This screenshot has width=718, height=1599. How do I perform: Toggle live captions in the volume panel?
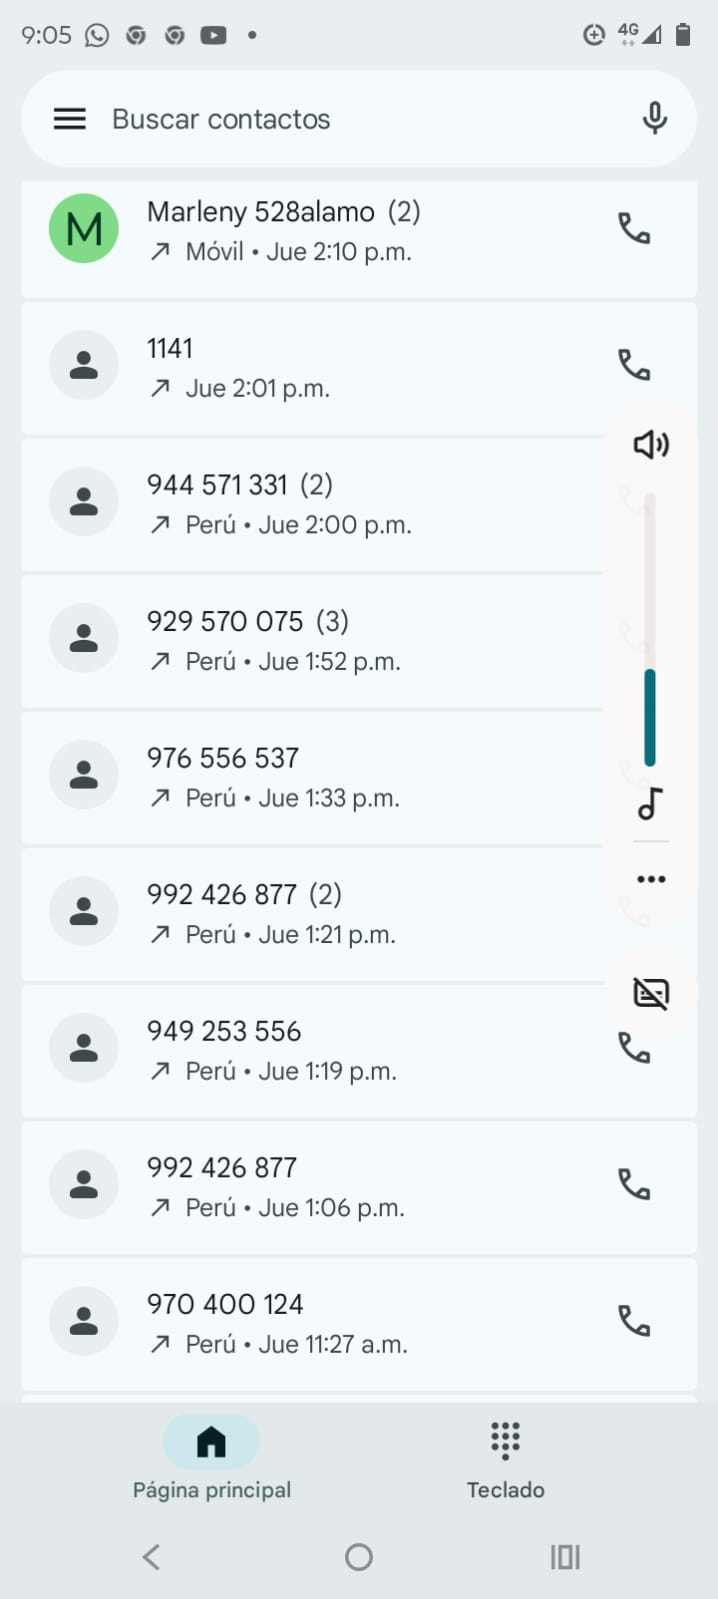651,993
